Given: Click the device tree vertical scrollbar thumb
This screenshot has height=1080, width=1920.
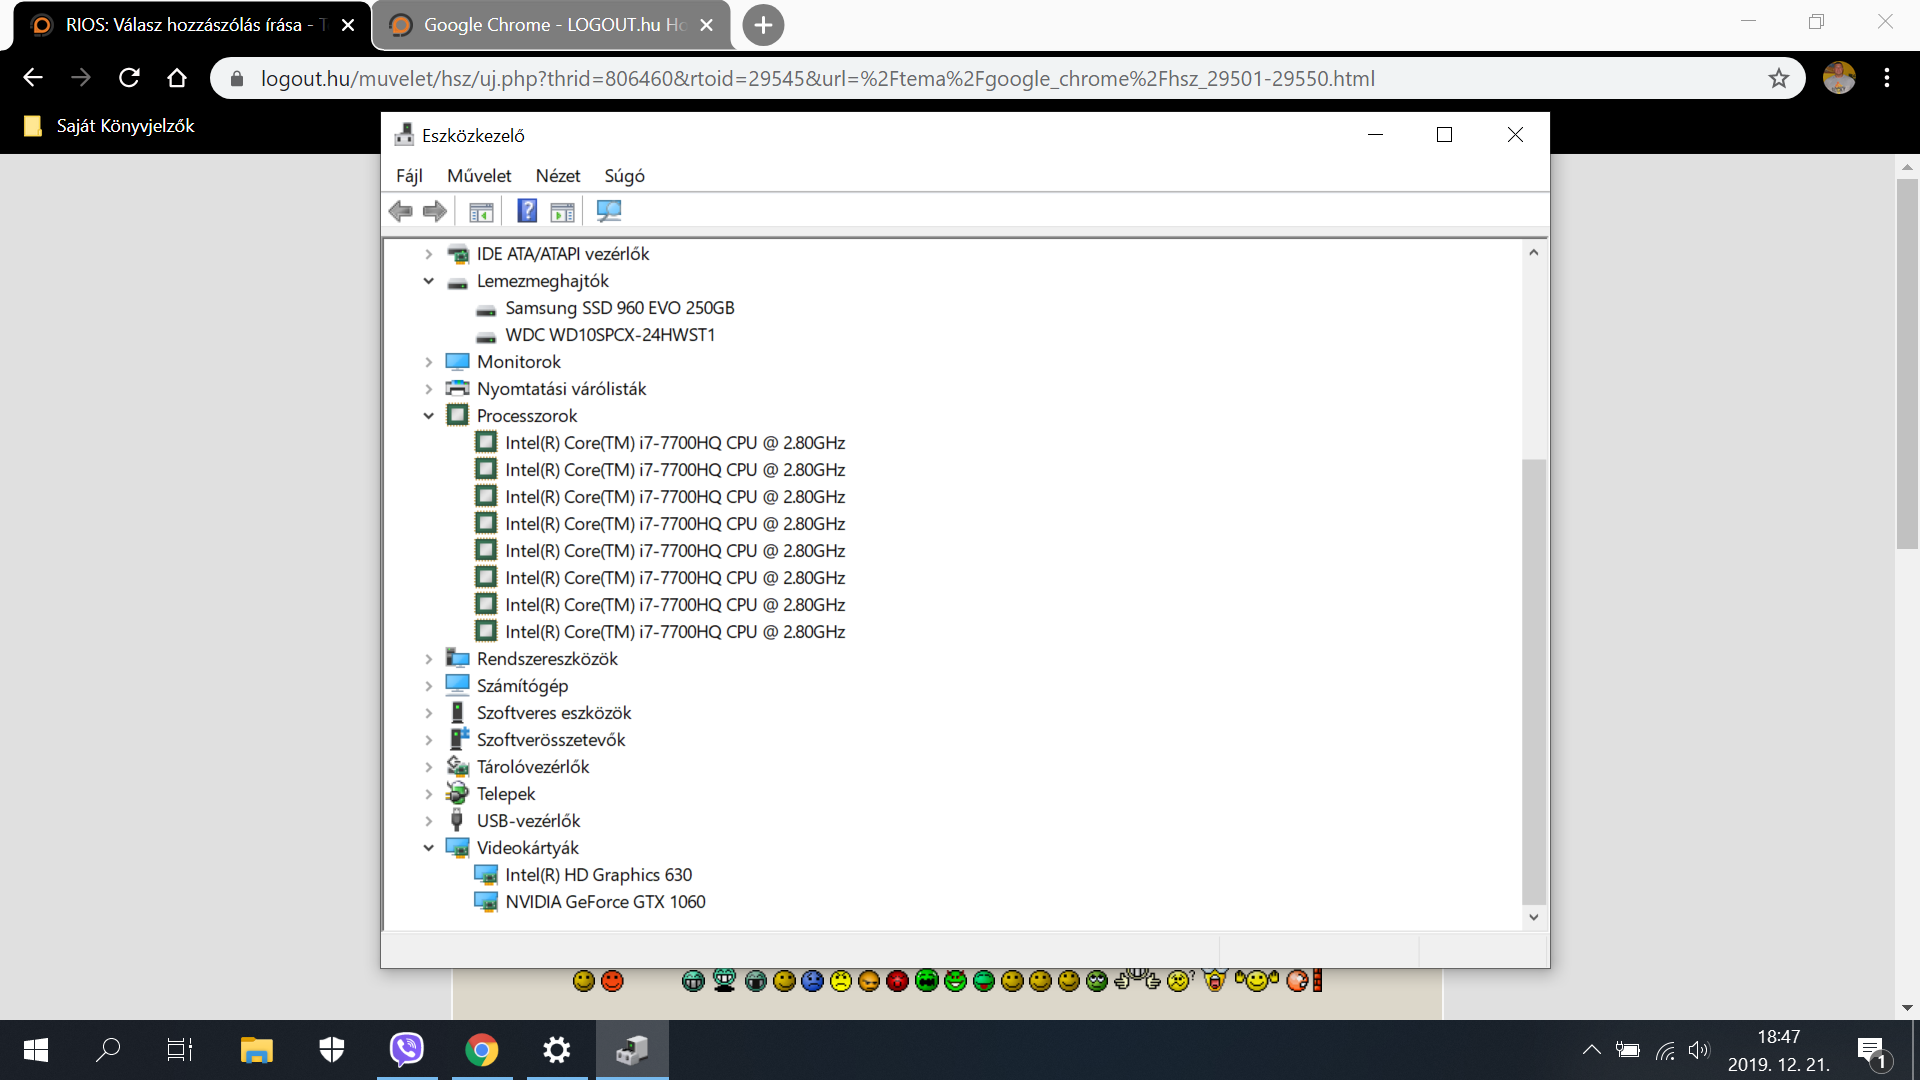Looking at the screenshot, I should click(x=1534, y=680).
